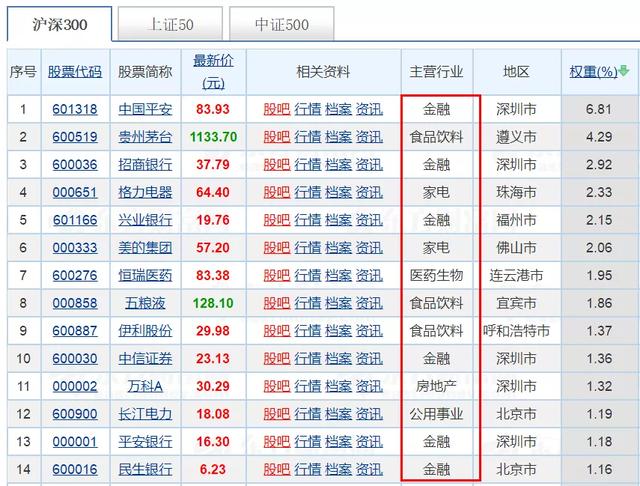
Task: Open 档案 link in 万科A row
Action: point(338,386)
